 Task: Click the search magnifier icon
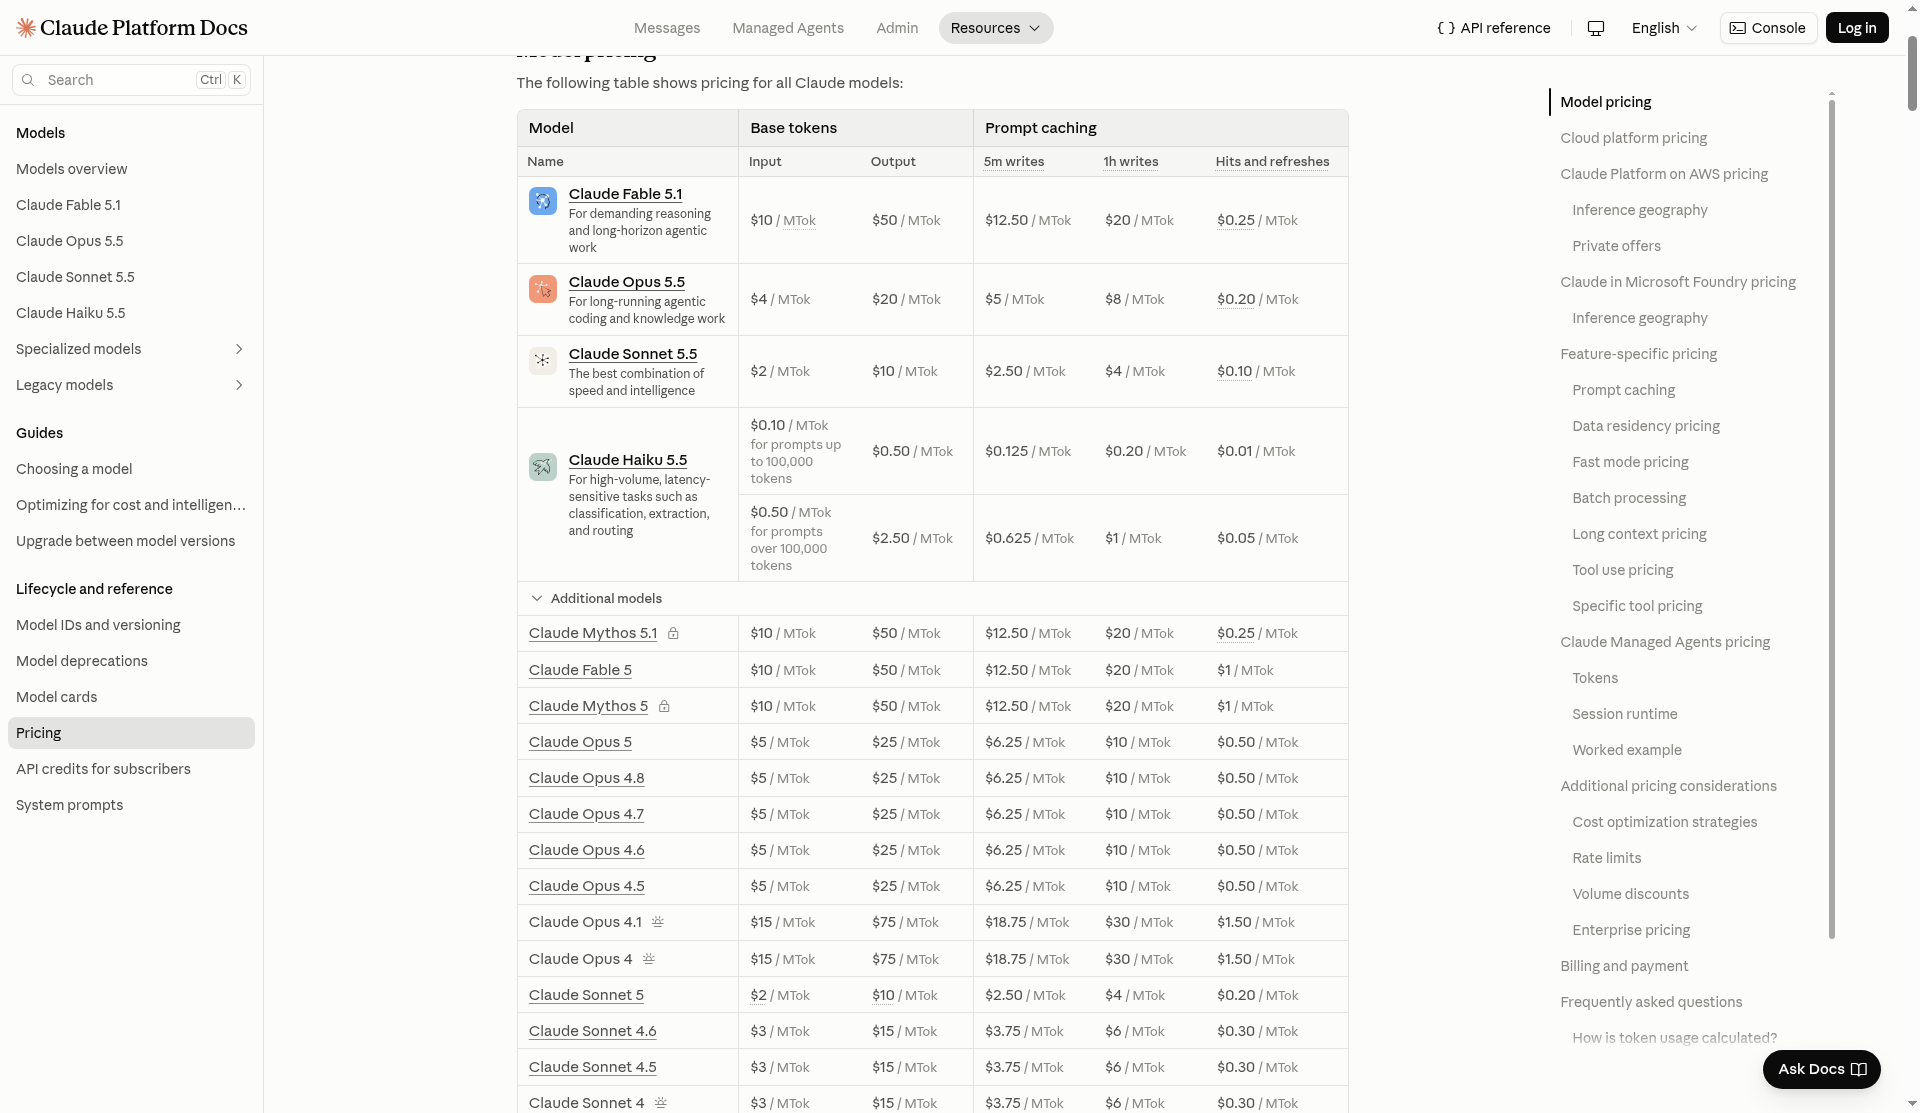pyautogui.click(x=28, y=80)
